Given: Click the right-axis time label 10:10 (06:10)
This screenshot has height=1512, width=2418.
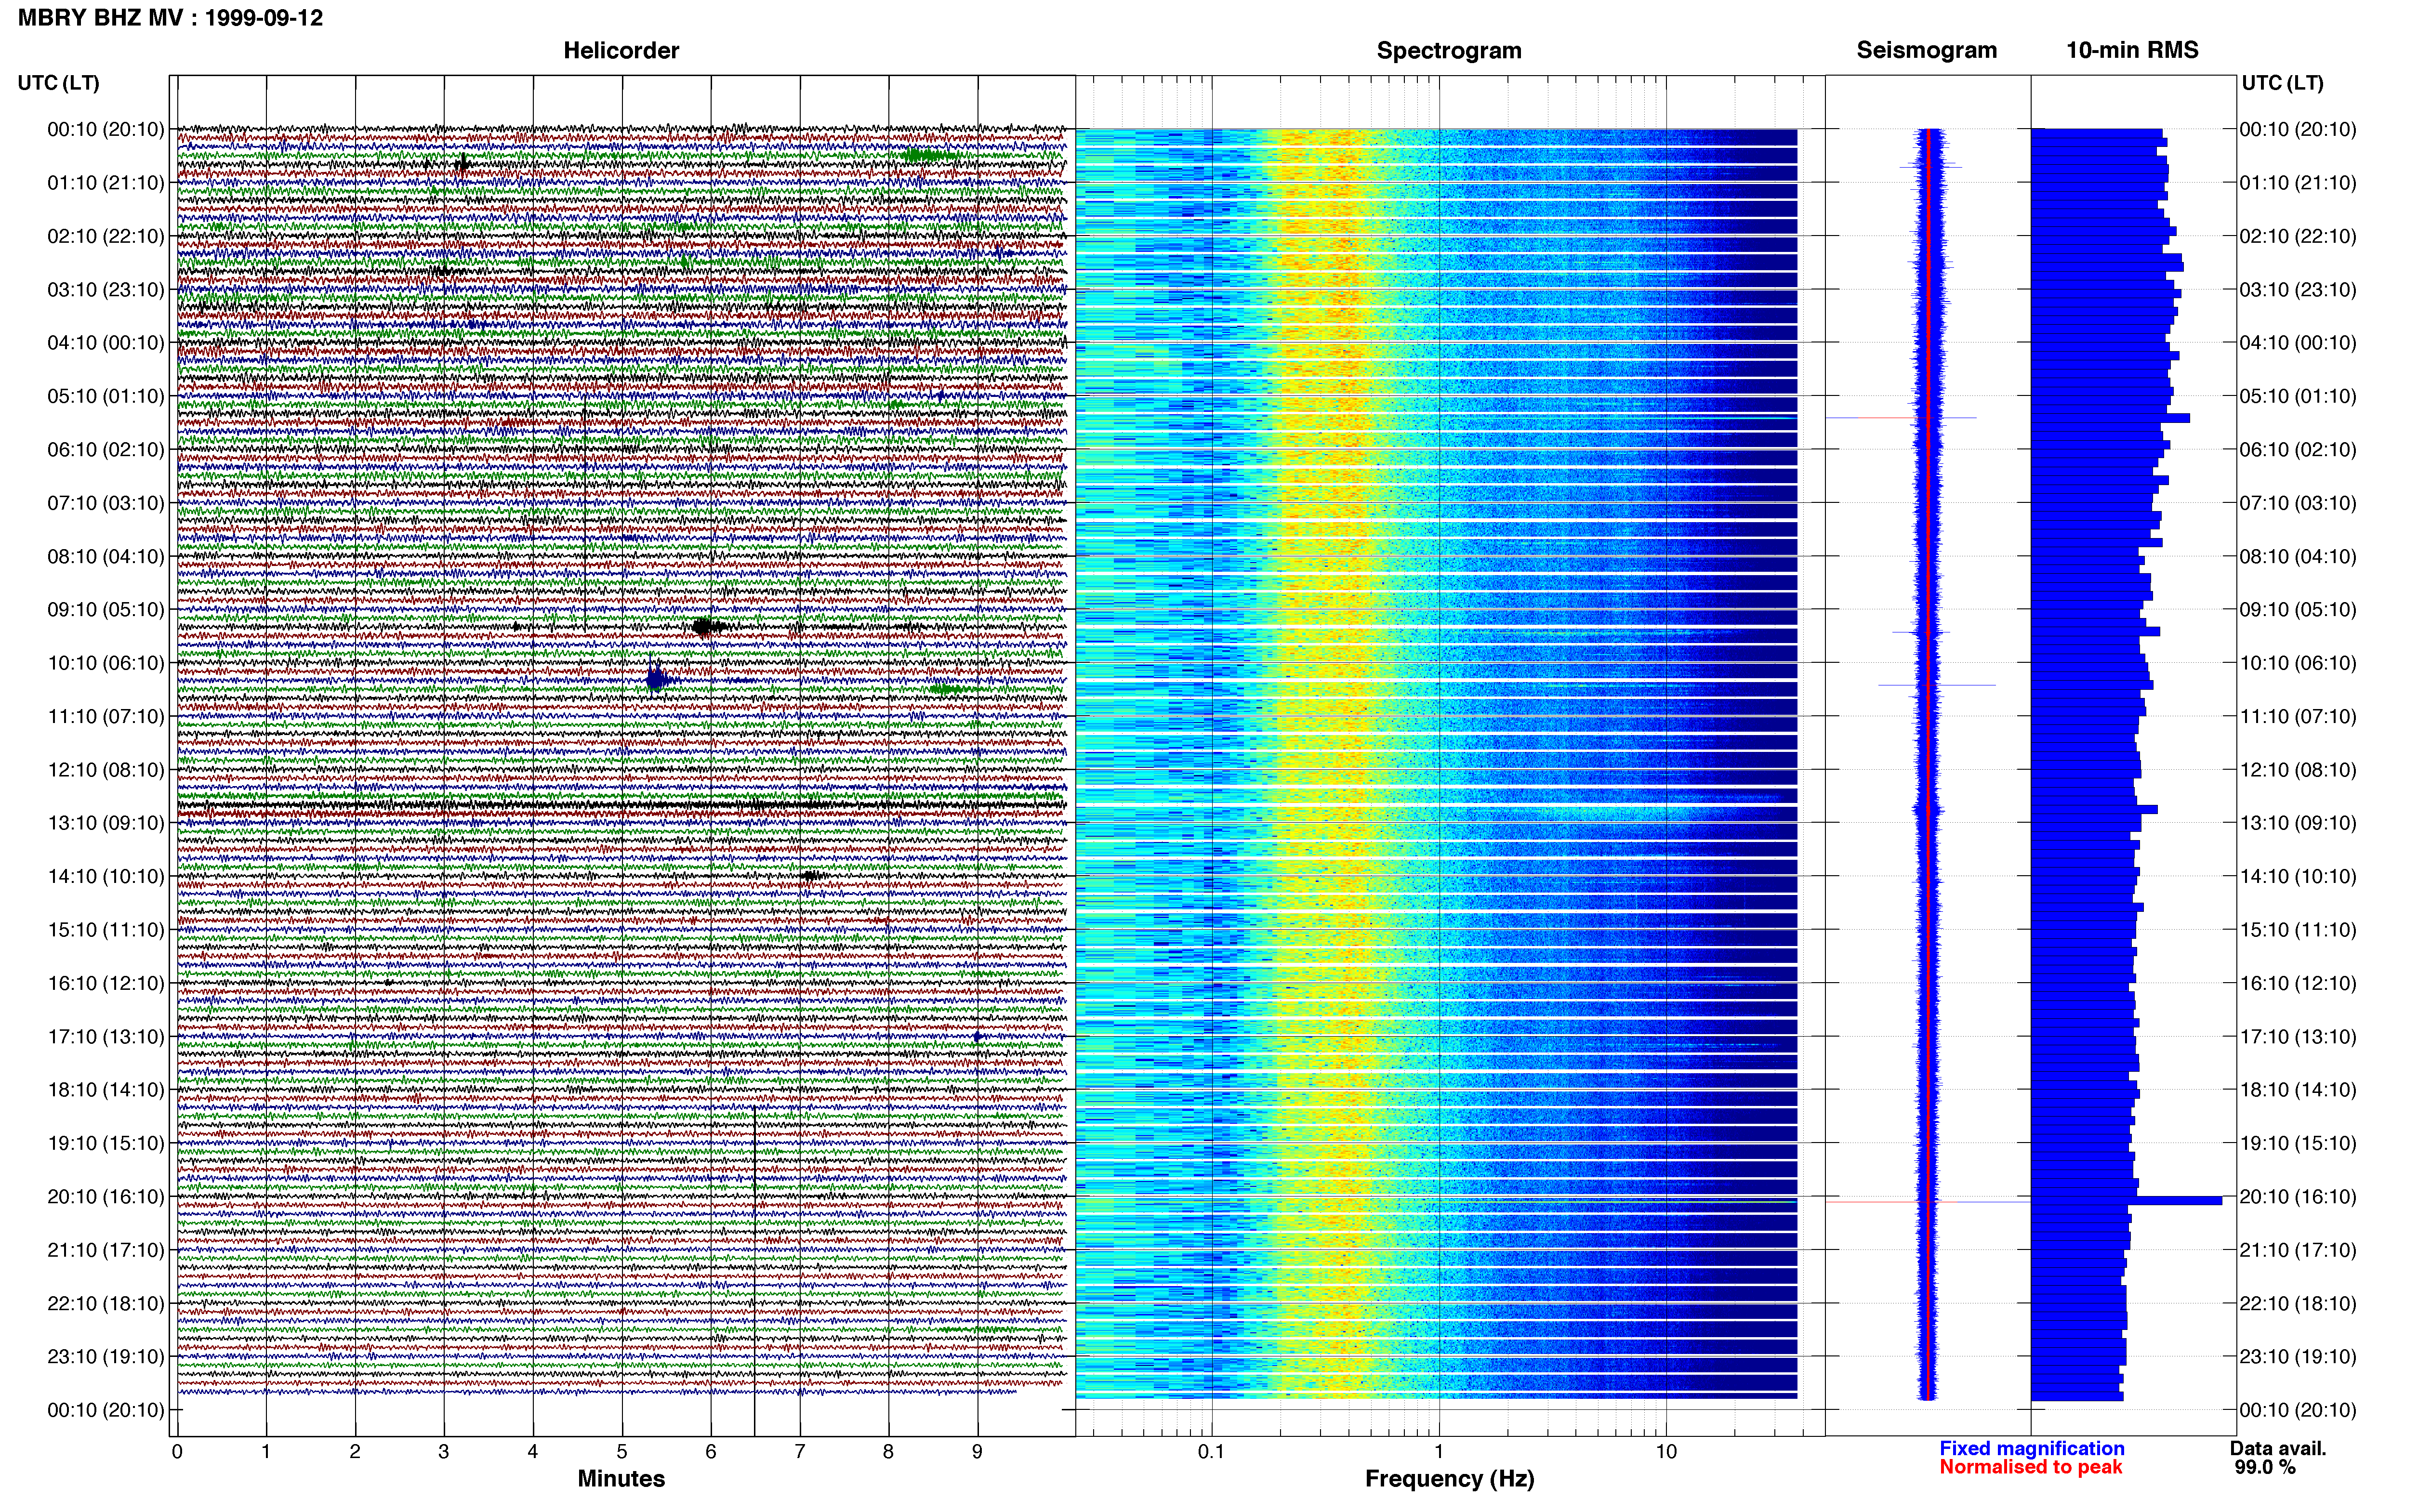Looking at the screenshot, I should coord(2298,663).
